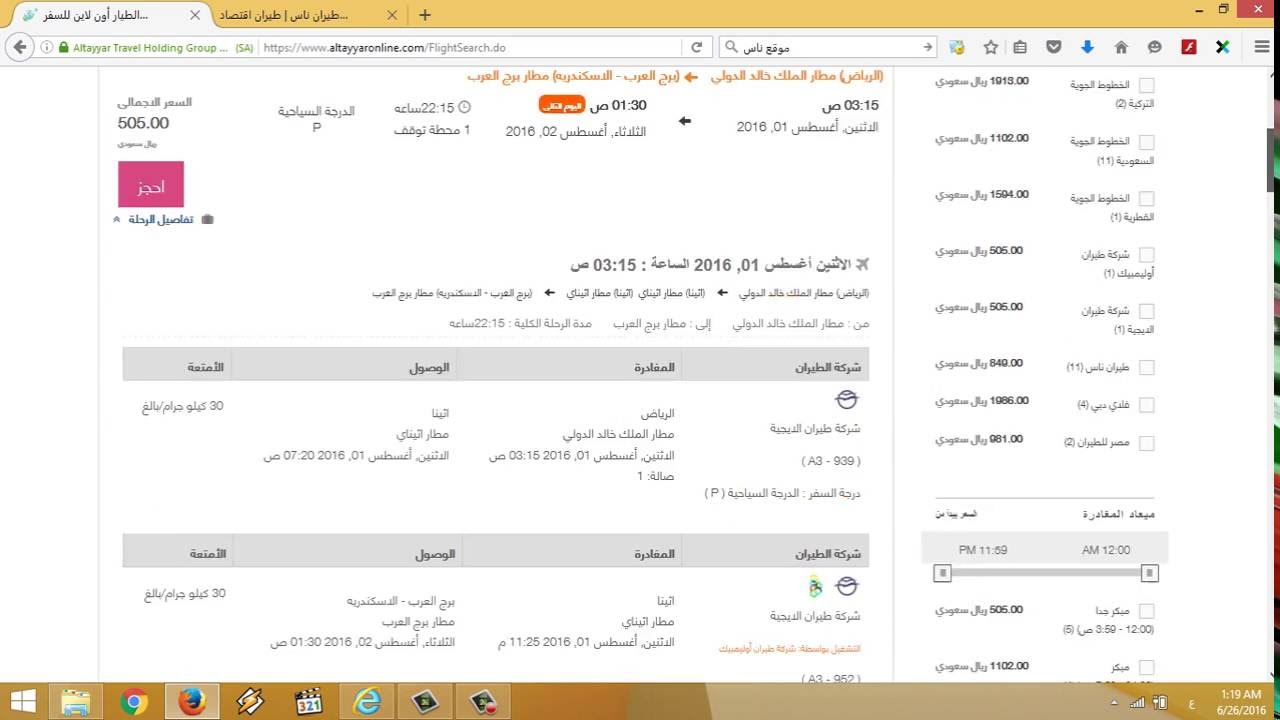Click the Arabic ع language indicator in tray
The width and height of the screenshot is (1280, 720).
1191,702
